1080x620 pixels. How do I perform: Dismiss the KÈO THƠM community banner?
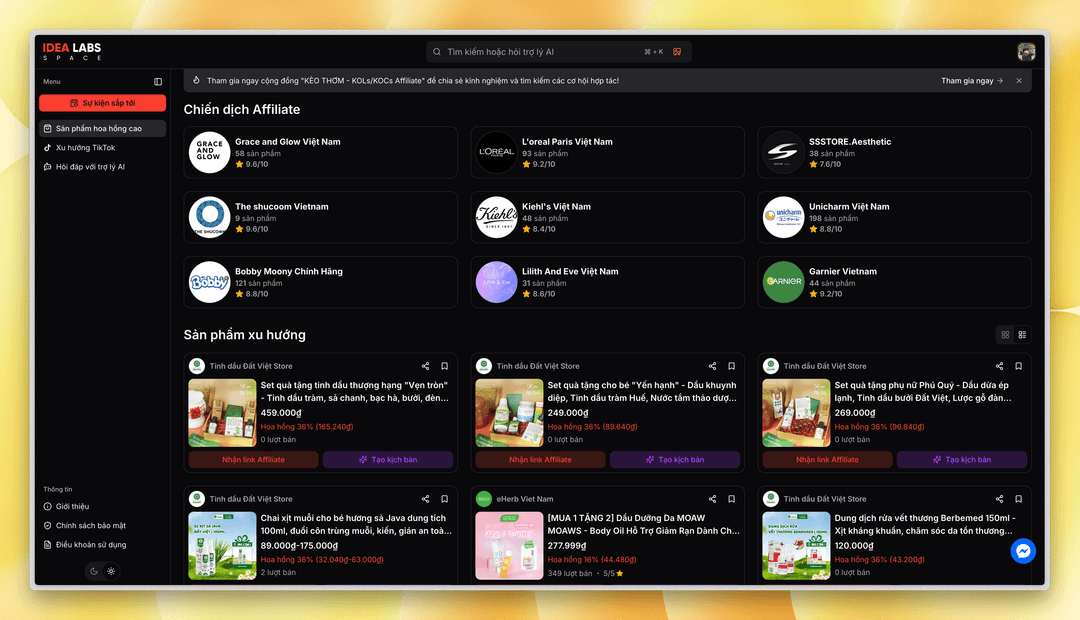1019,81
